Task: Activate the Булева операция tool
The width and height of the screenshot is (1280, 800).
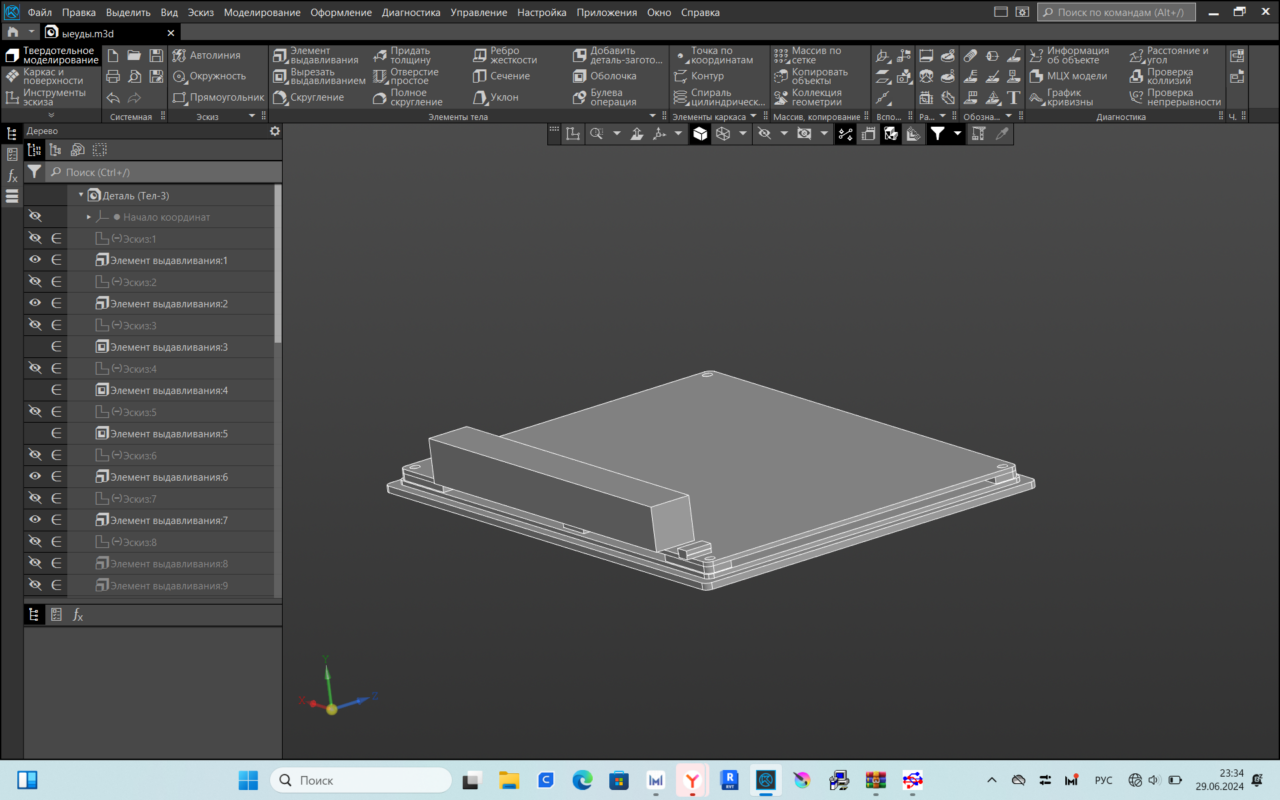Action: [605, 97]
